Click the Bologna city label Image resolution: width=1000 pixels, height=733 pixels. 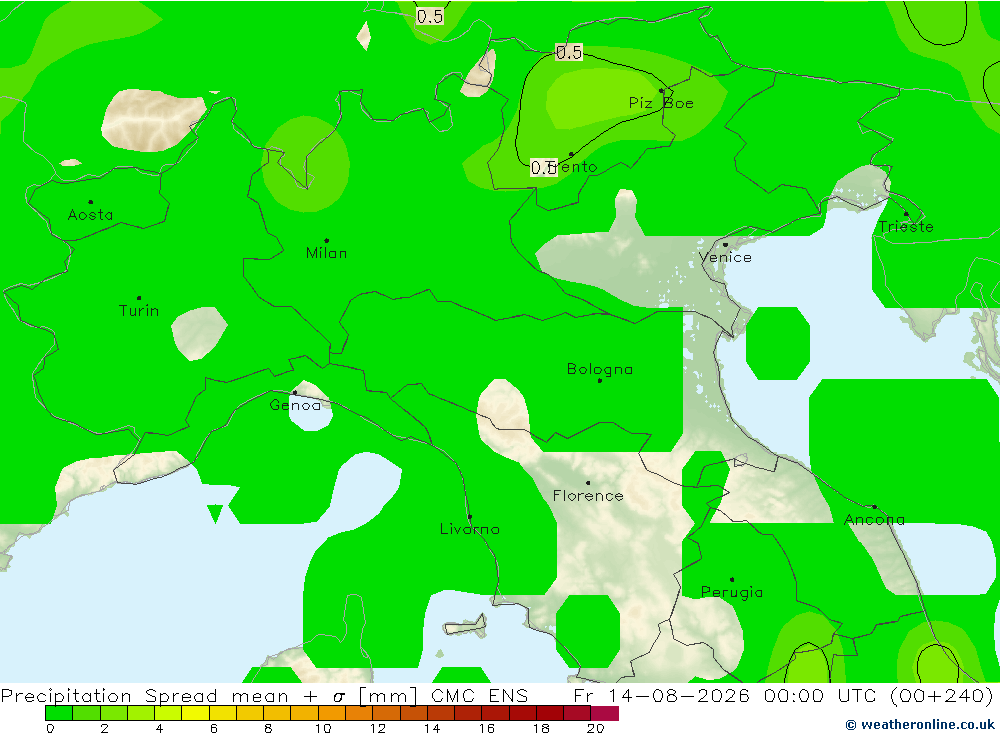pos(600,369)
